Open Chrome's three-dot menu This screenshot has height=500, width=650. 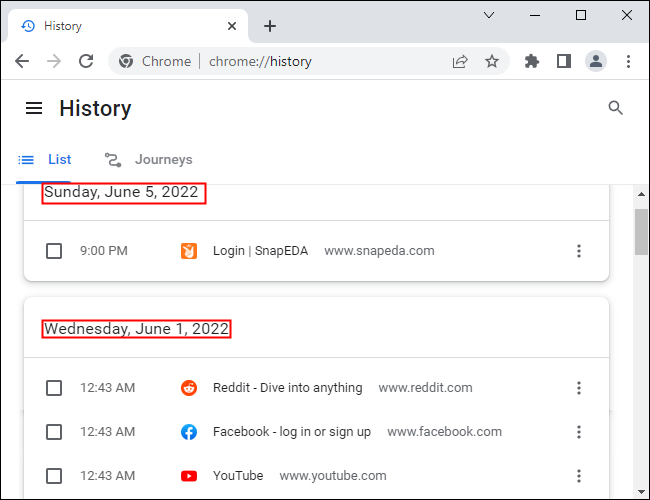coord(628,61)
